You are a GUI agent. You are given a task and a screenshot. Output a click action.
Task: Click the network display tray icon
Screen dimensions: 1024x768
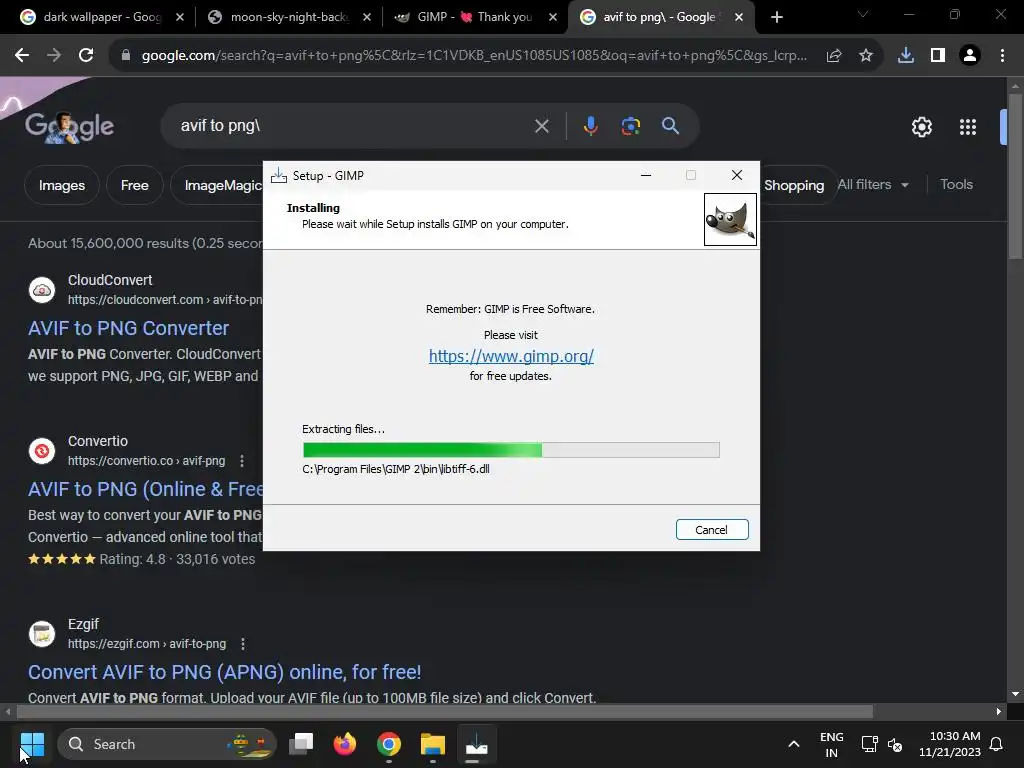click(869, 744)
